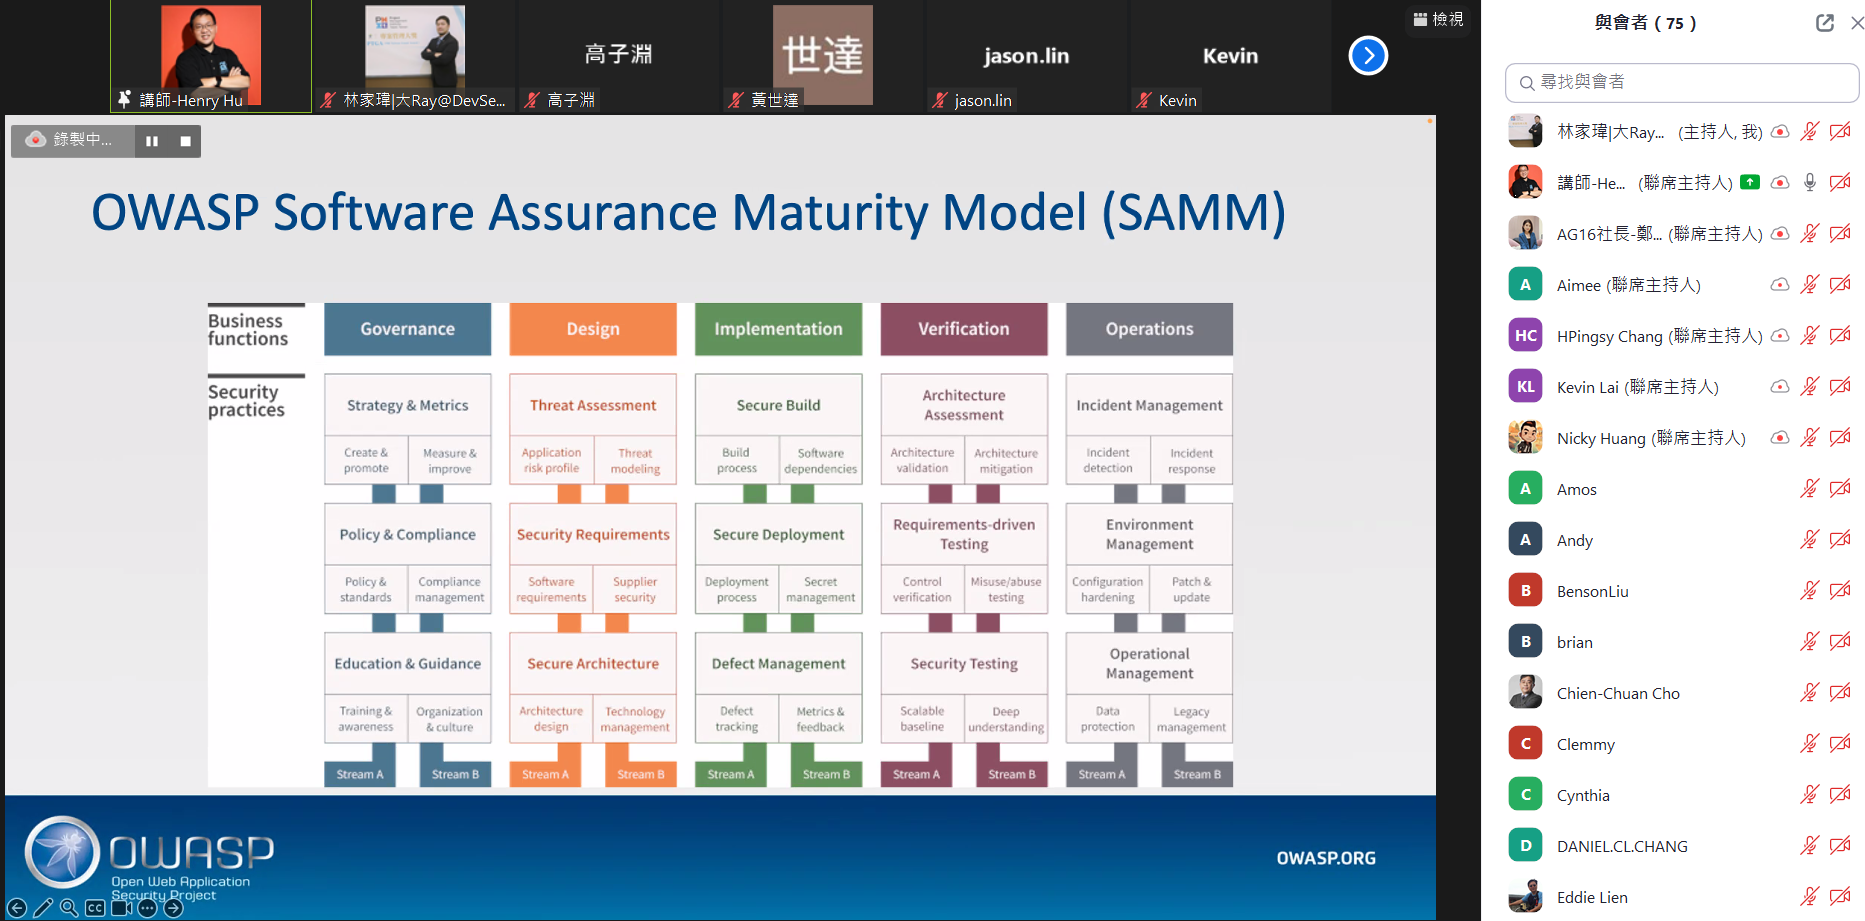Open the View layout menu
This screenshot has height=921, width=1865.
point(1438,19)
